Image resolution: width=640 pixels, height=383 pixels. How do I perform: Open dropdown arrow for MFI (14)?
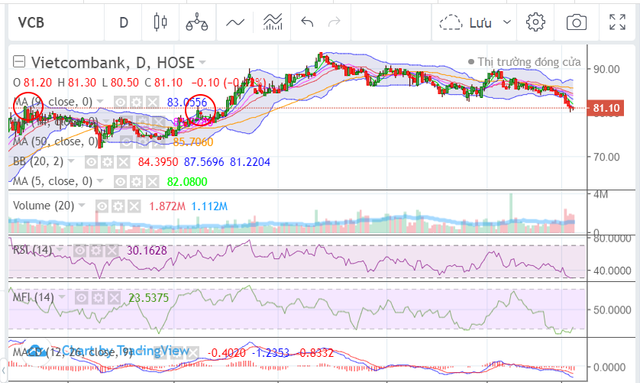coord(62,297)
